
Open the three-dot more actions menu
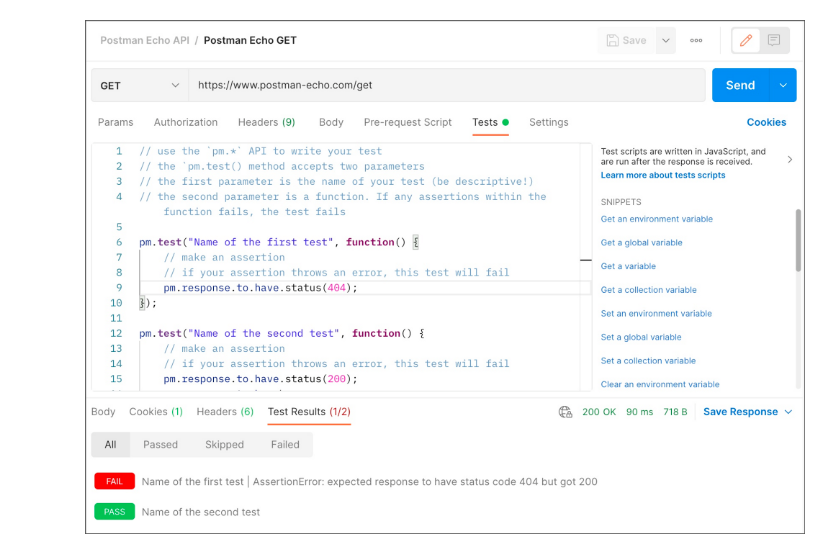point(696,41)
